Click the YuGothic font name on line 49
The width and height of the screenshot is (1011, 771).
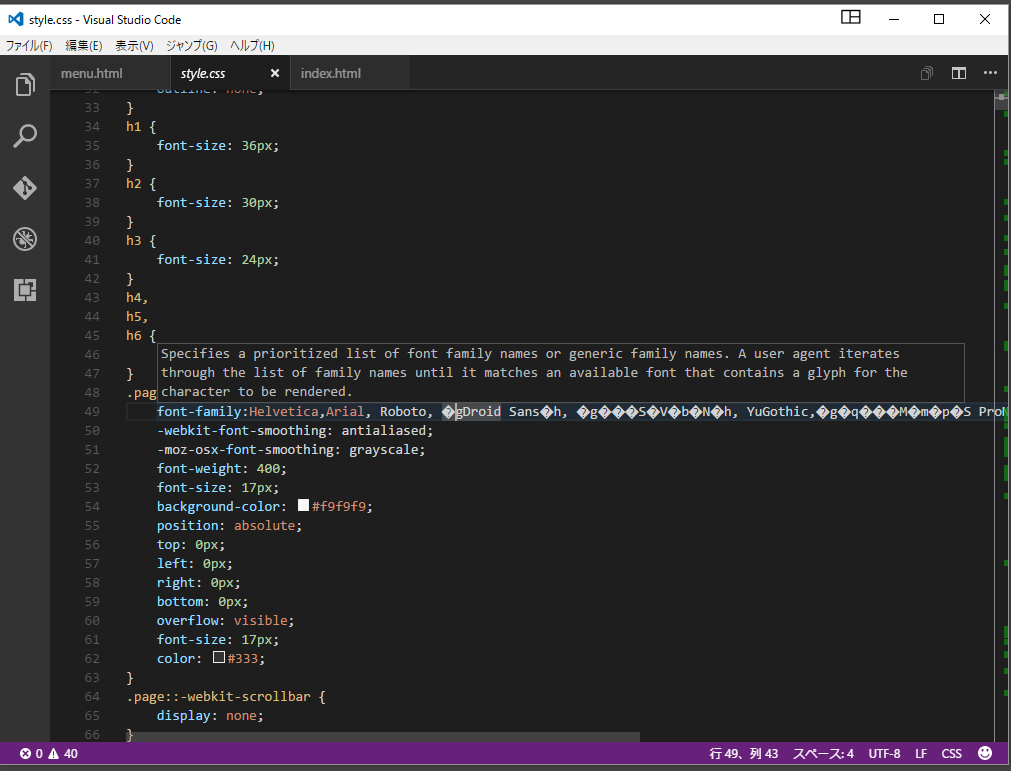[778, 411]
